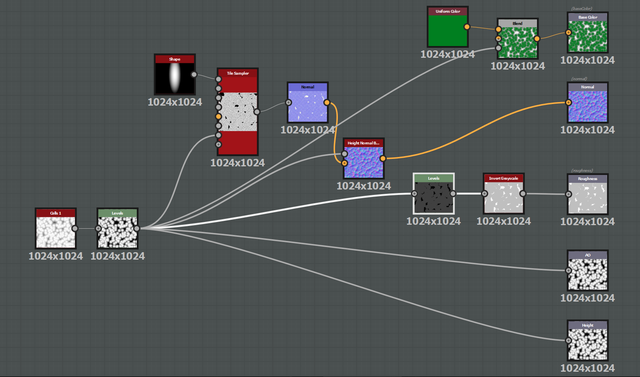Click the Shape node's output connector

point(194,75)
